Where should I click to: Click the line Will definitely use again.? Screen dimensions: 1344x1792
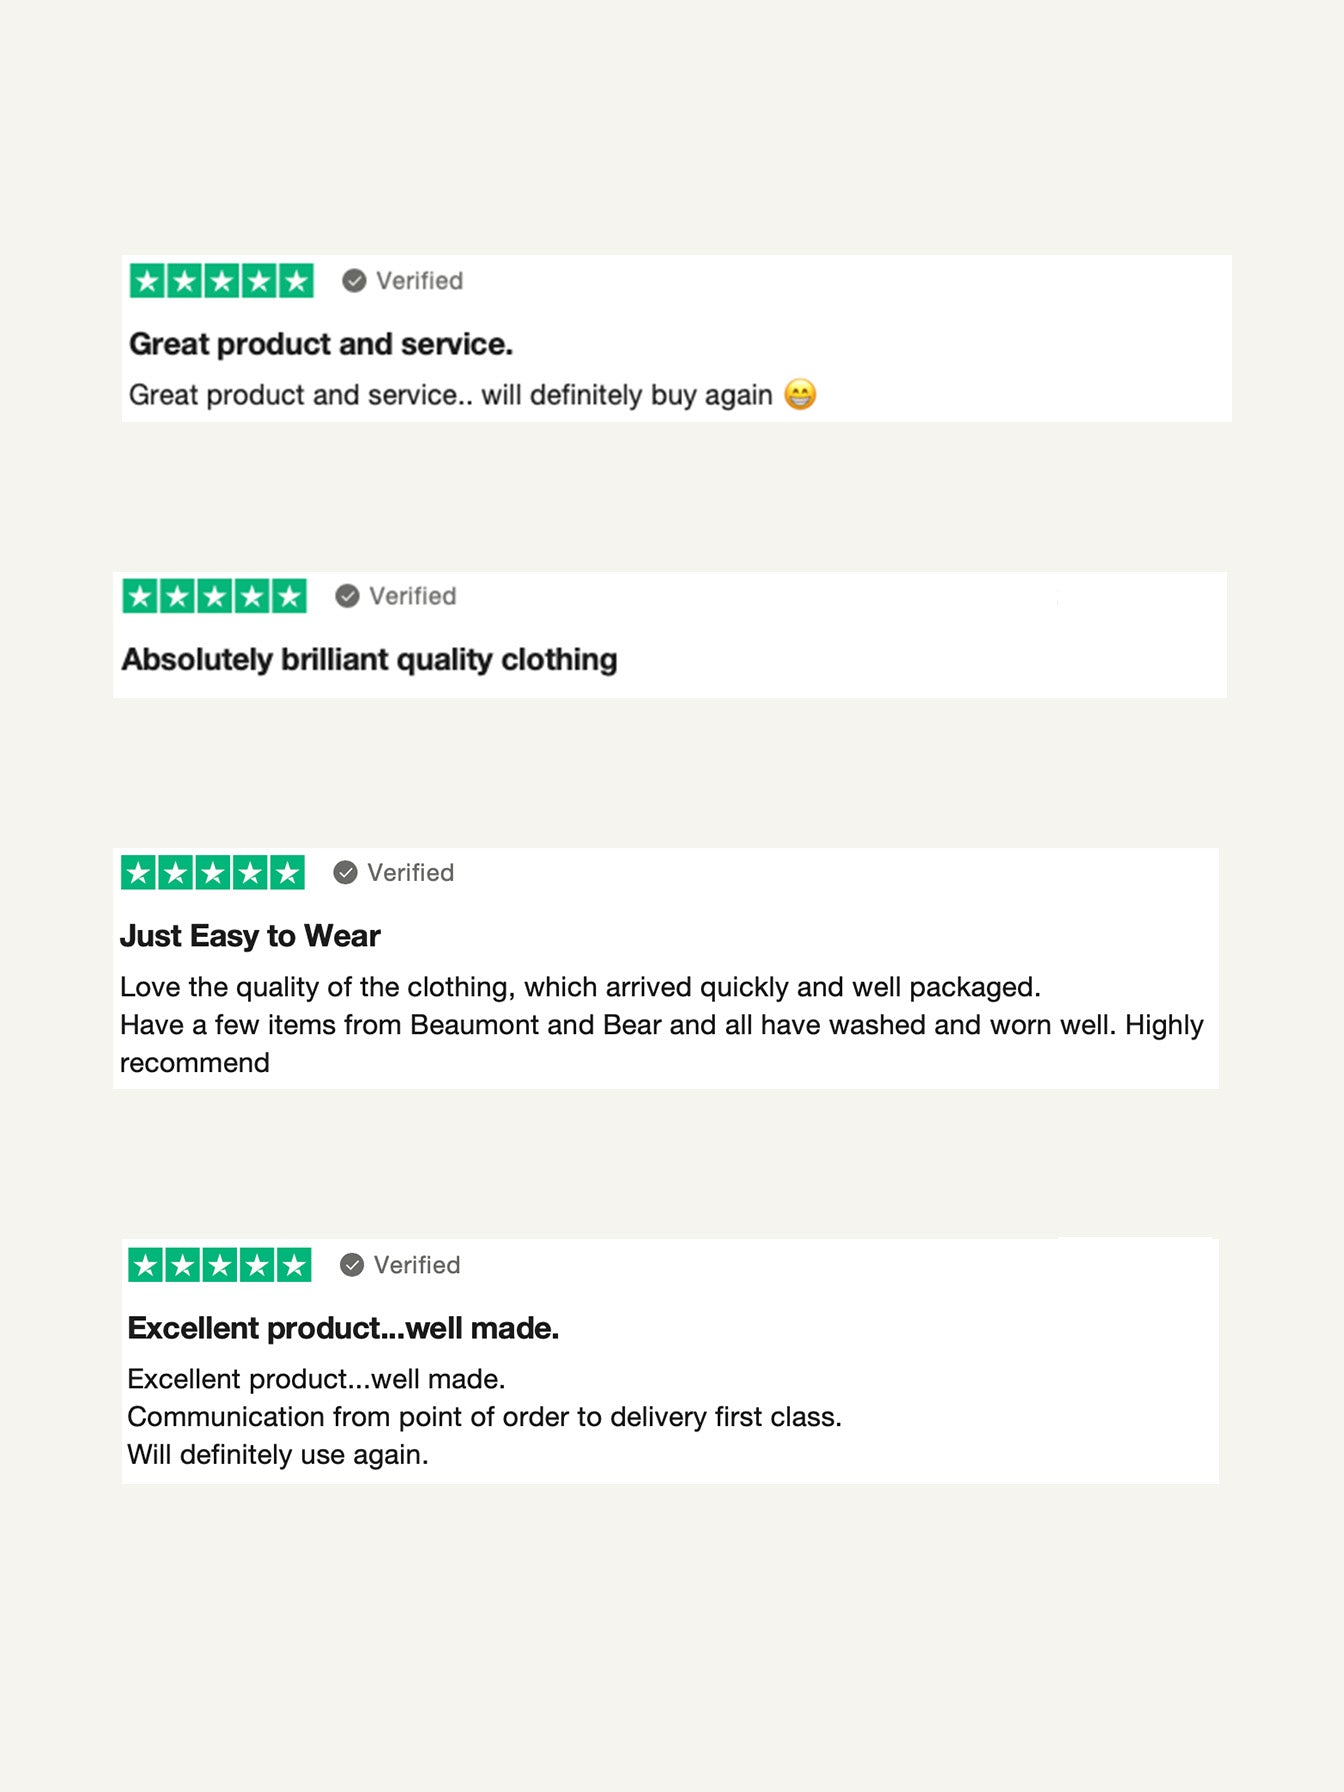(278, 1455)
